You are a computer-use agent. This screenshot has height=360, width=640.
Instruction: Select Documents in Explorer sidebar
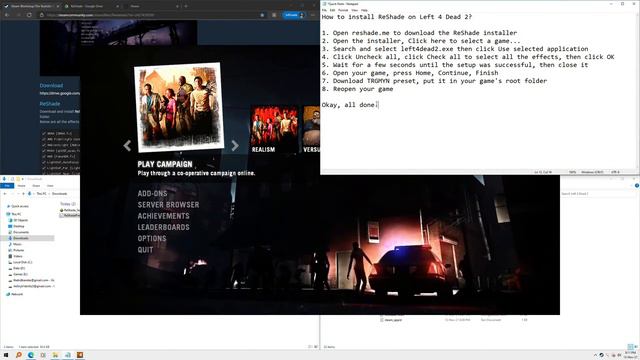[19, 232]
